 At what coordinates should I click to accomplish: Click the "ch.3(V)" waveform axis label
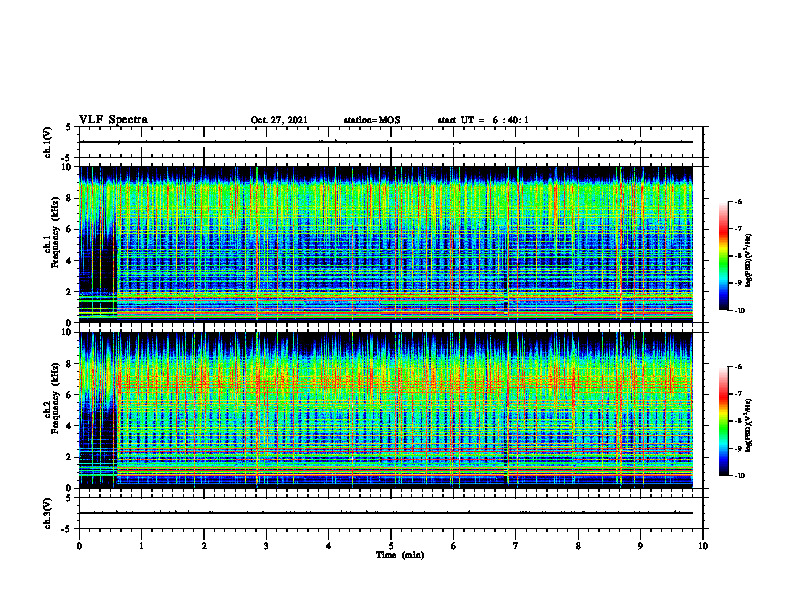click(x=48, y=513)
